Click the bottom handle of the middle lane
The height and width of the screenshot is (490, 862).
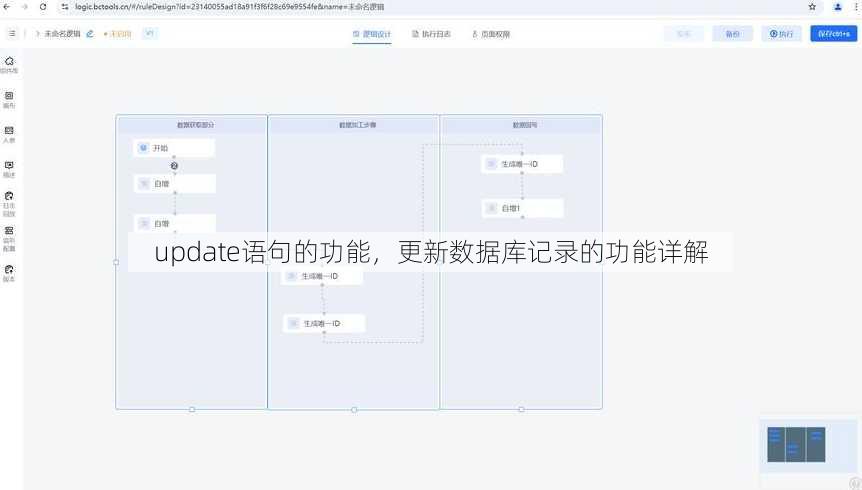[x=354, y=410]
